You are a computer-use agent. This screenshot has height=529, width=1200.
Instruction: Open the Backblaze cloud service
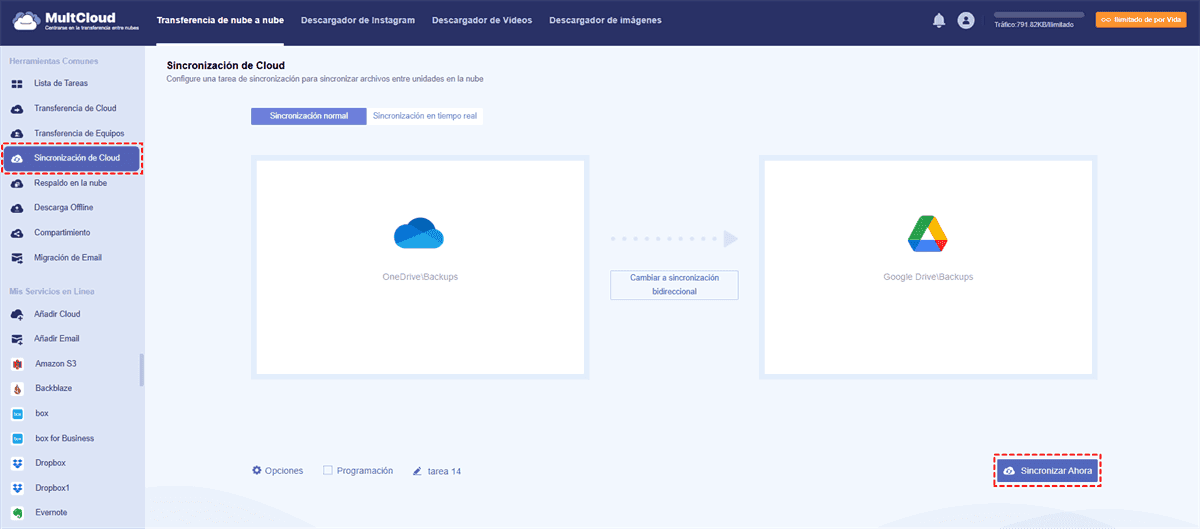pos(53,388)
